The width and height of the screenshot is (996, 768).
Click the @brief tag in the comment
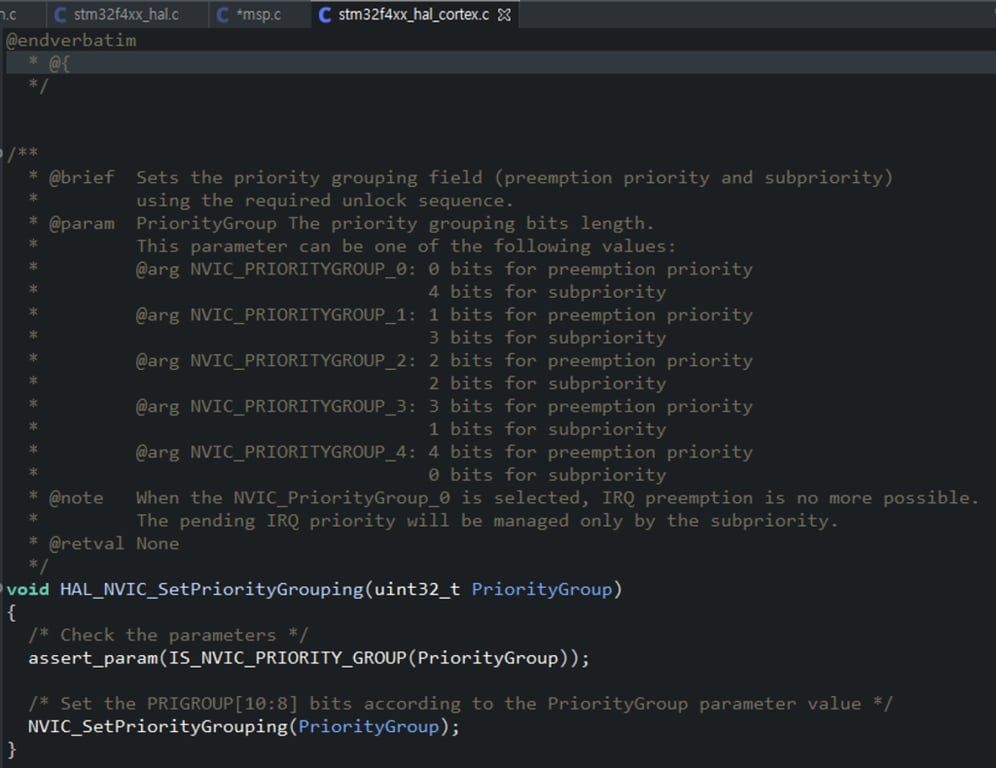pos(81,178)
